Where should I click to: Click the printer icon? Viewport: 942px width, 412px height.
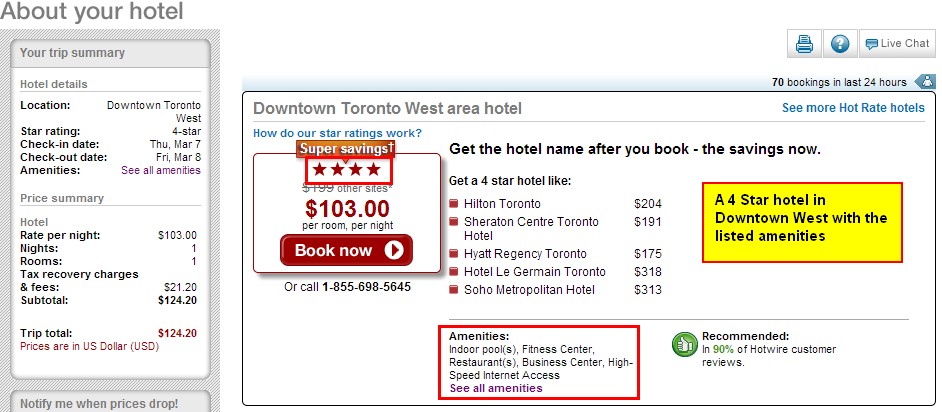click(804, 44)
